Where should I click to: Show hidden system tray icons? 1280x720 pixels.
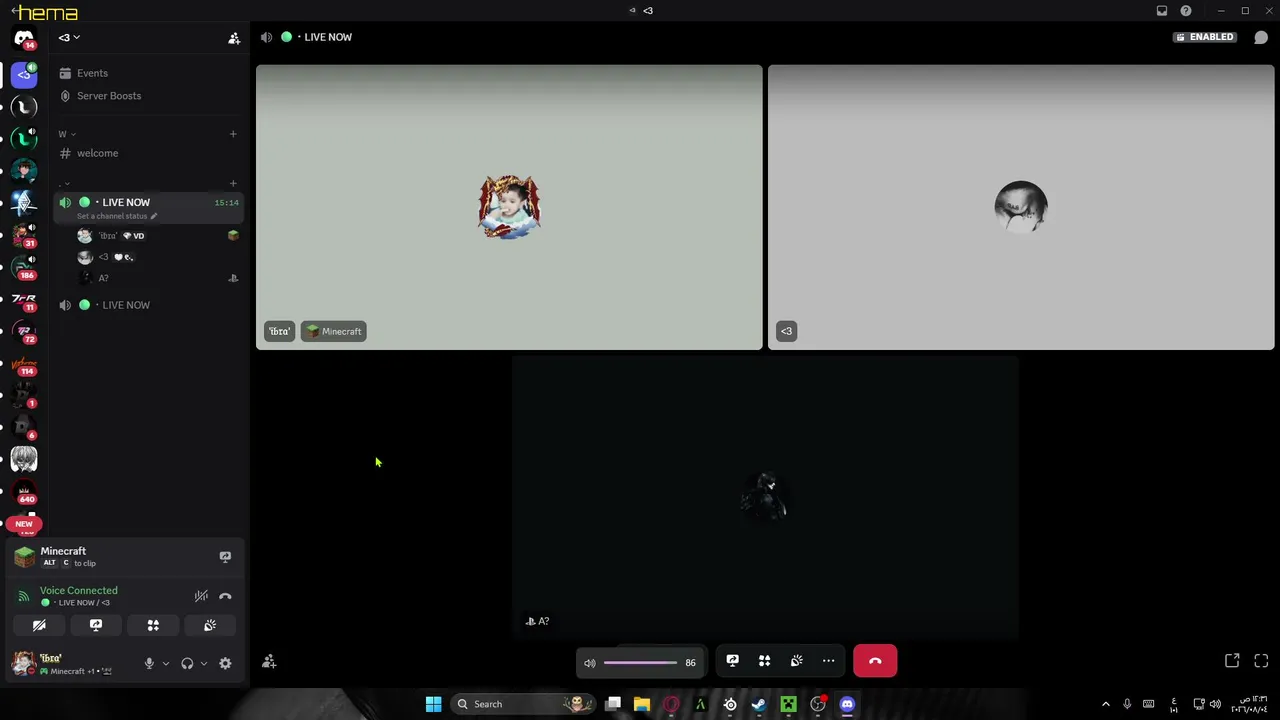pyautogui.click(x=1106, y=704)
